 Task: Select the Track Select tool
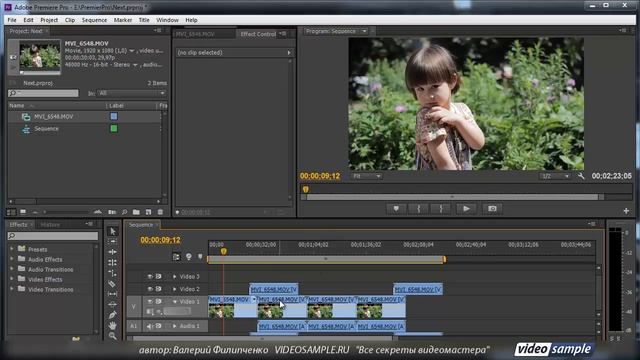(x=113, y=242)
